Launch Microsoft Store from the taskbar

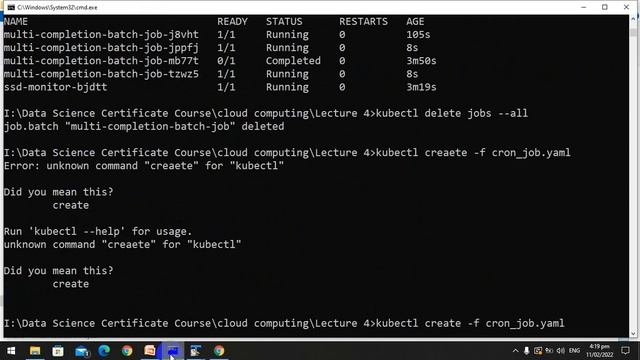pos(58,351)
